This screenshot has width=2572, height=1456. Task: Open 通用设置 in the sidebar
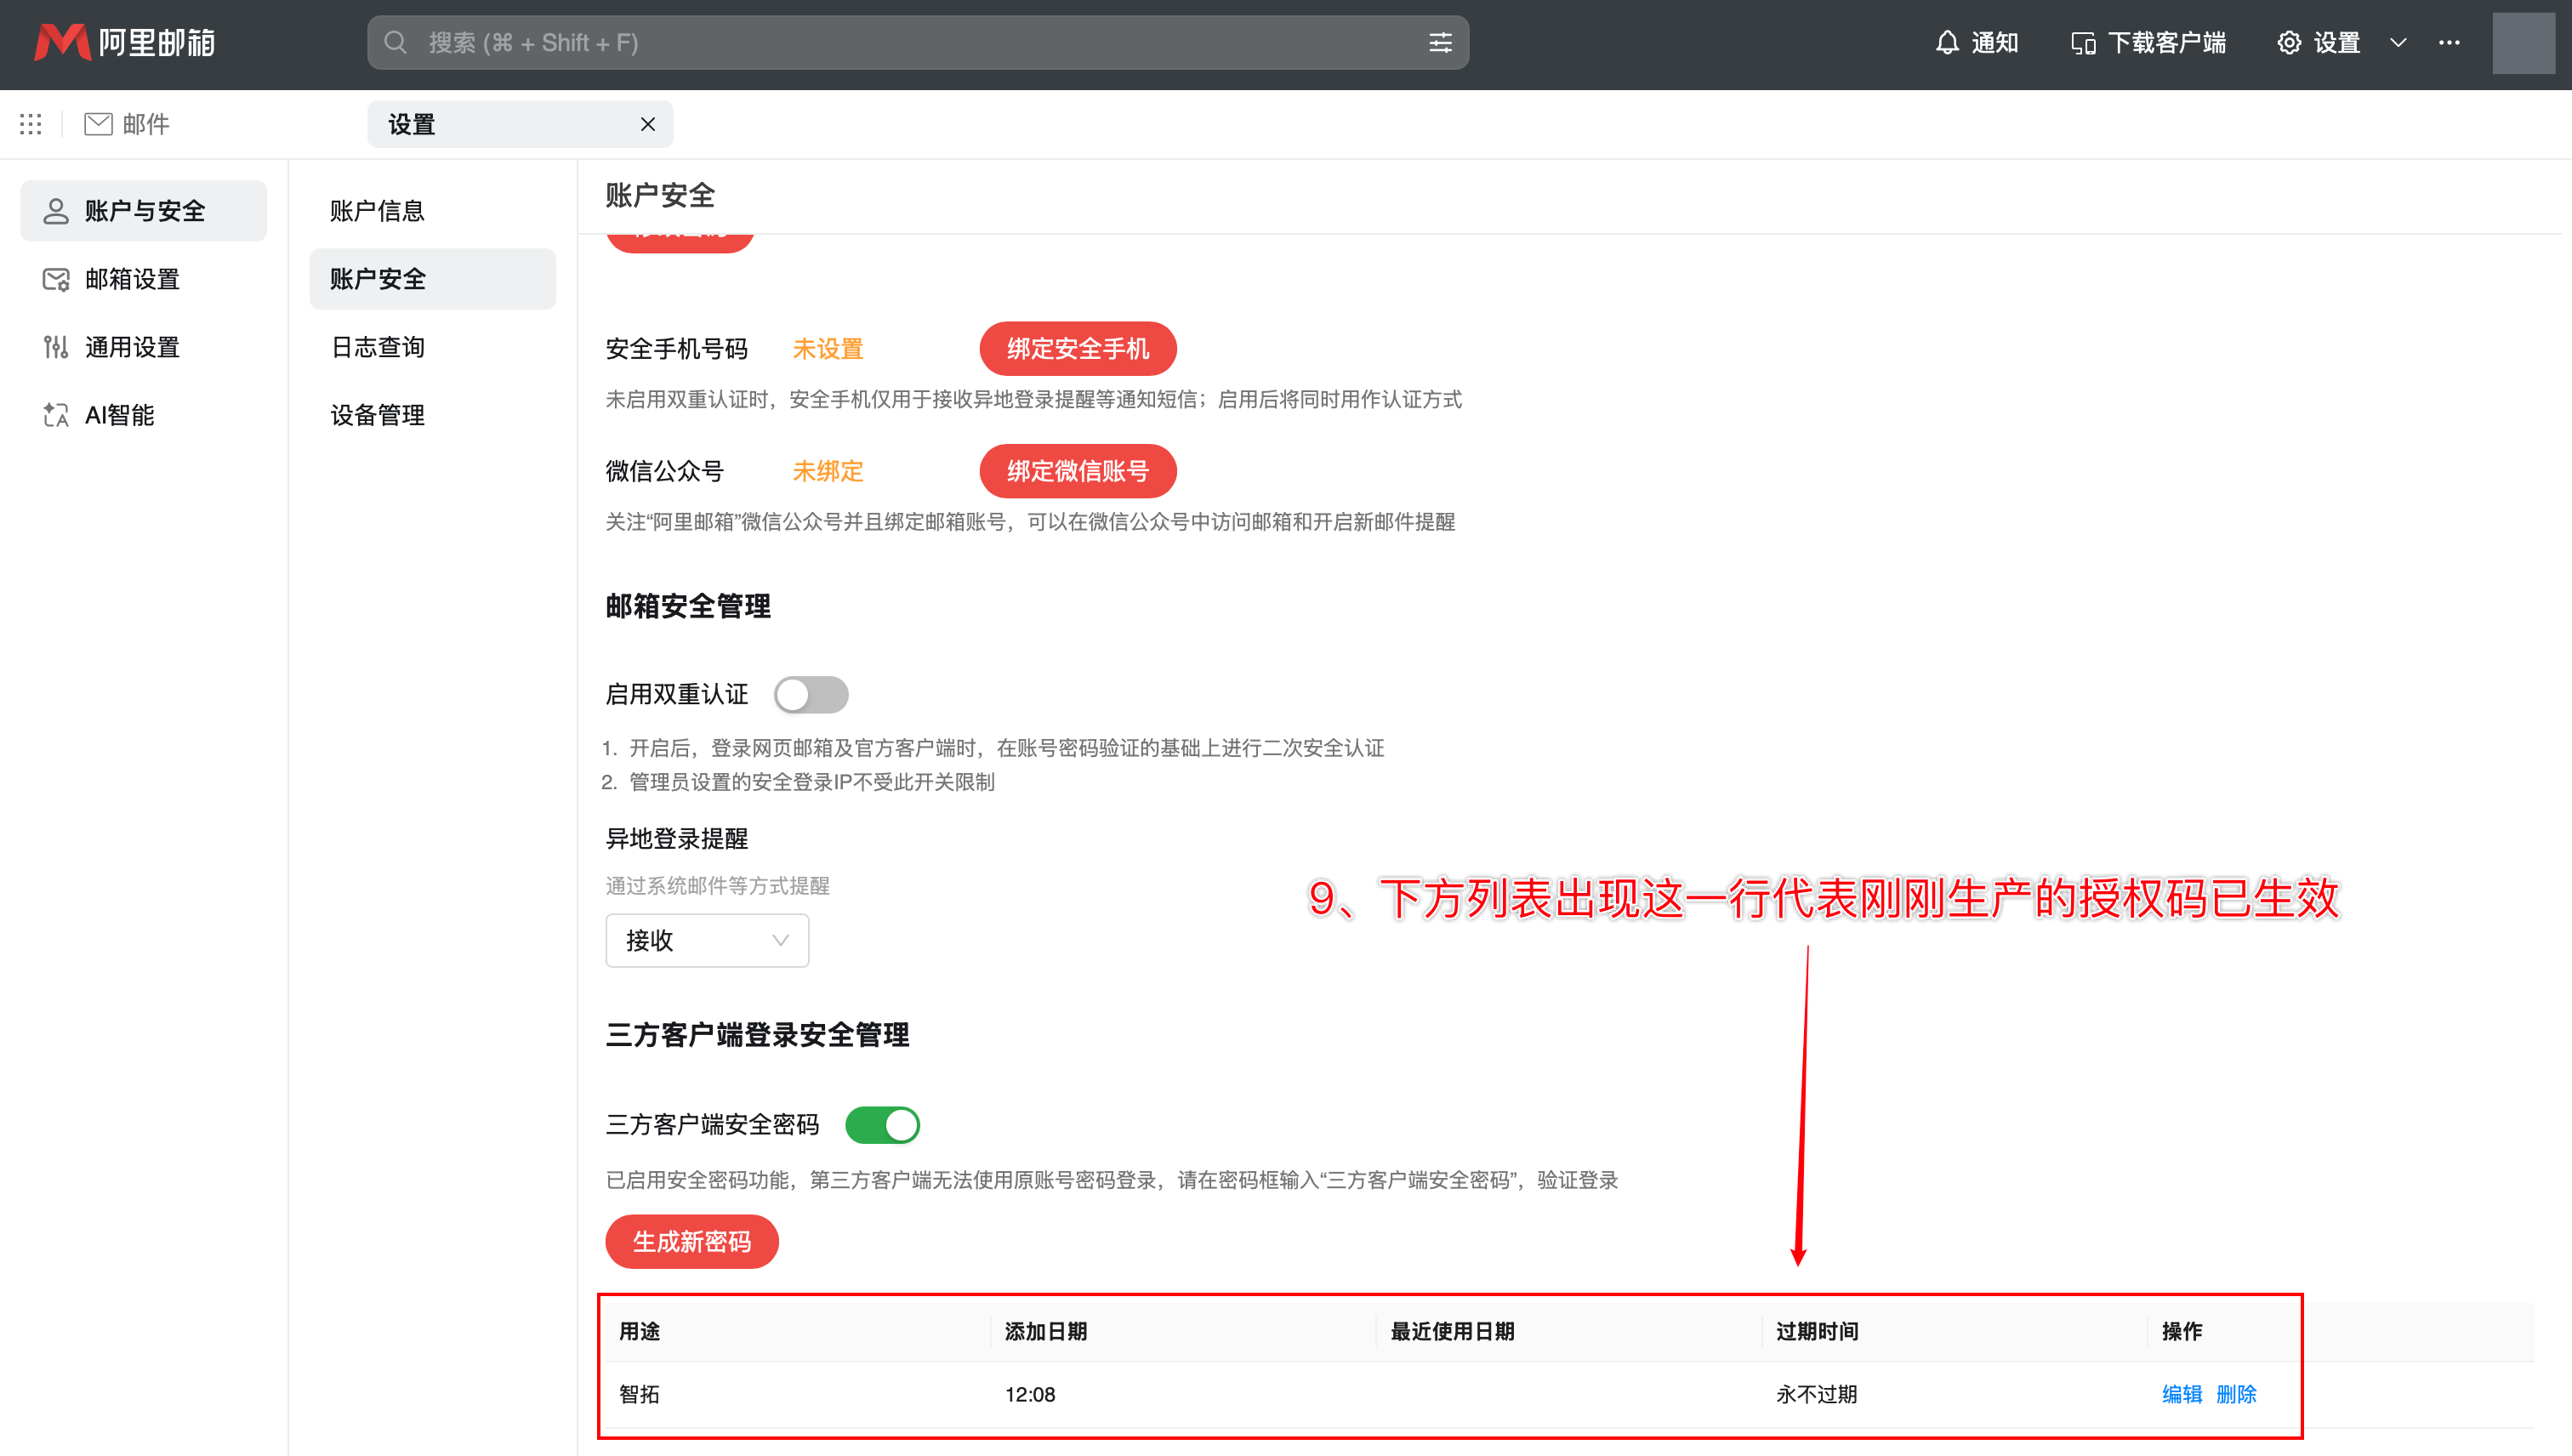pyautogui.click(x=143, y=346)
